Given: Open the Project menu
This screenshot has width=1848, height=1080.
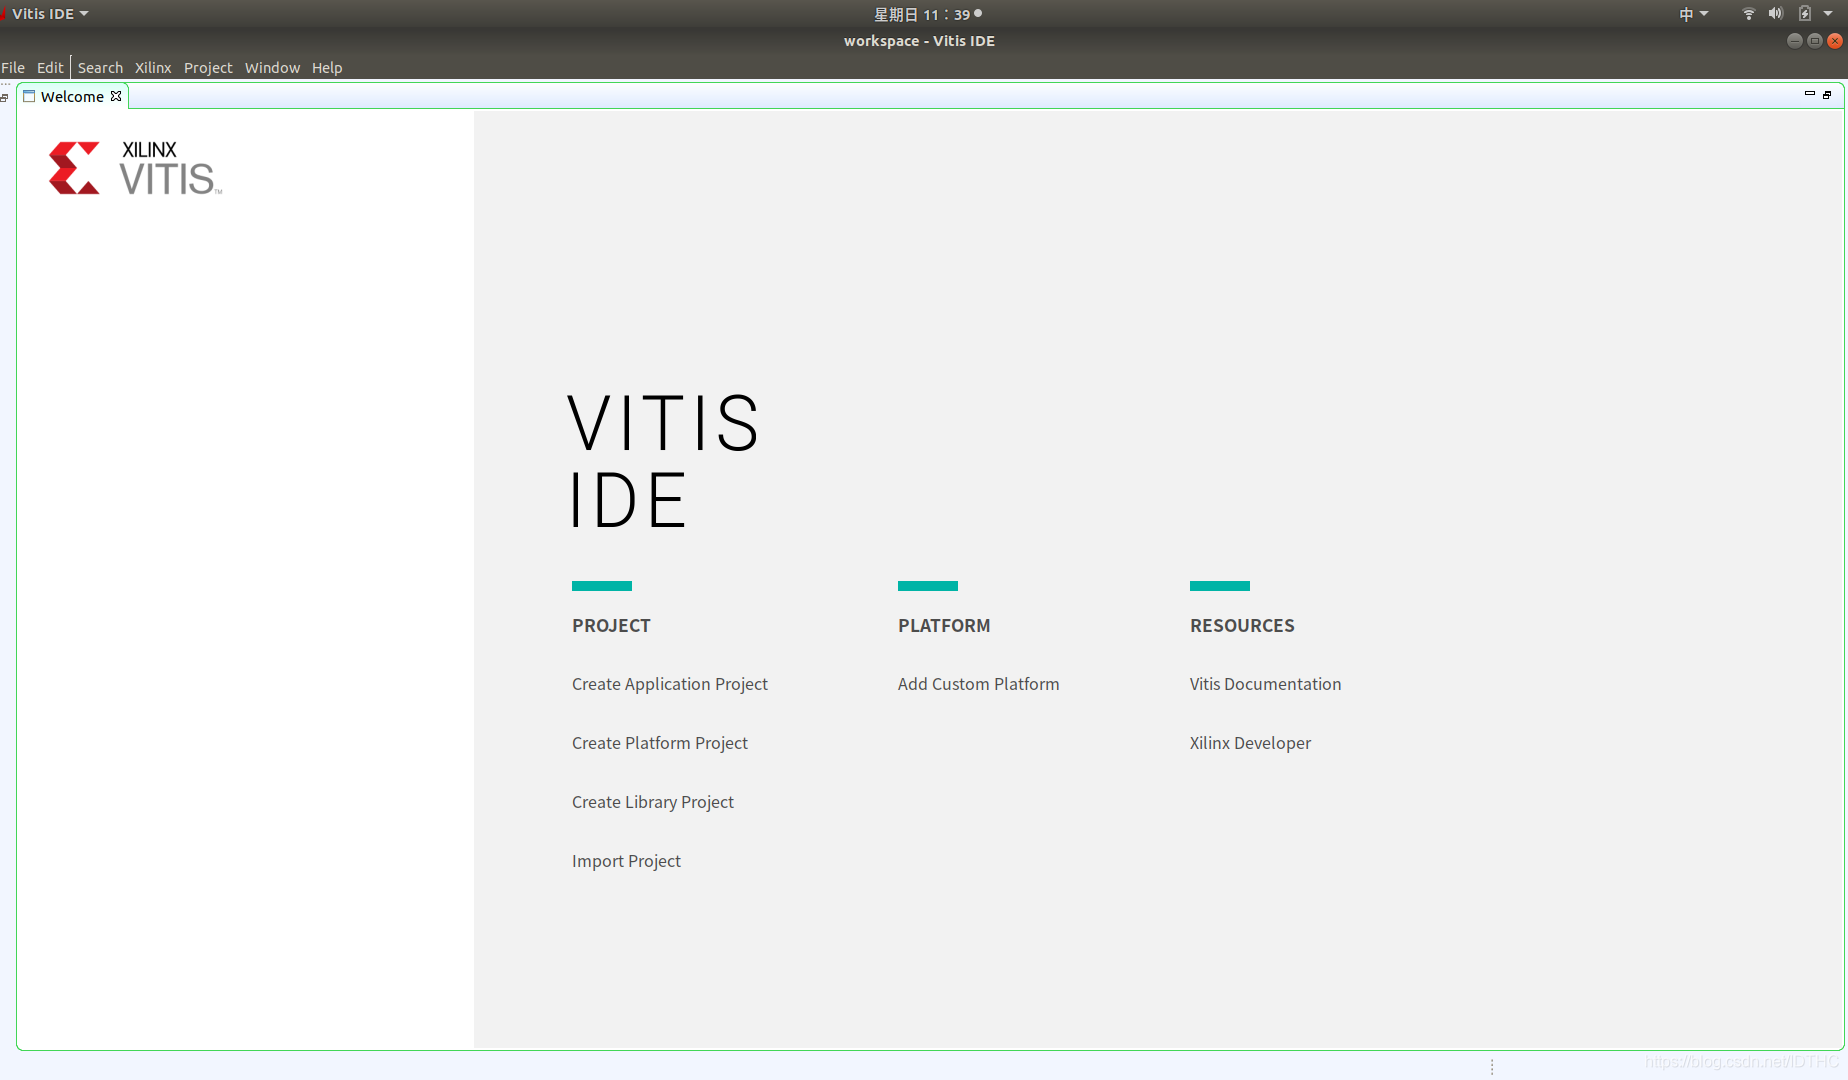Looking at the screenshot, I should click(x=208, y=68).
